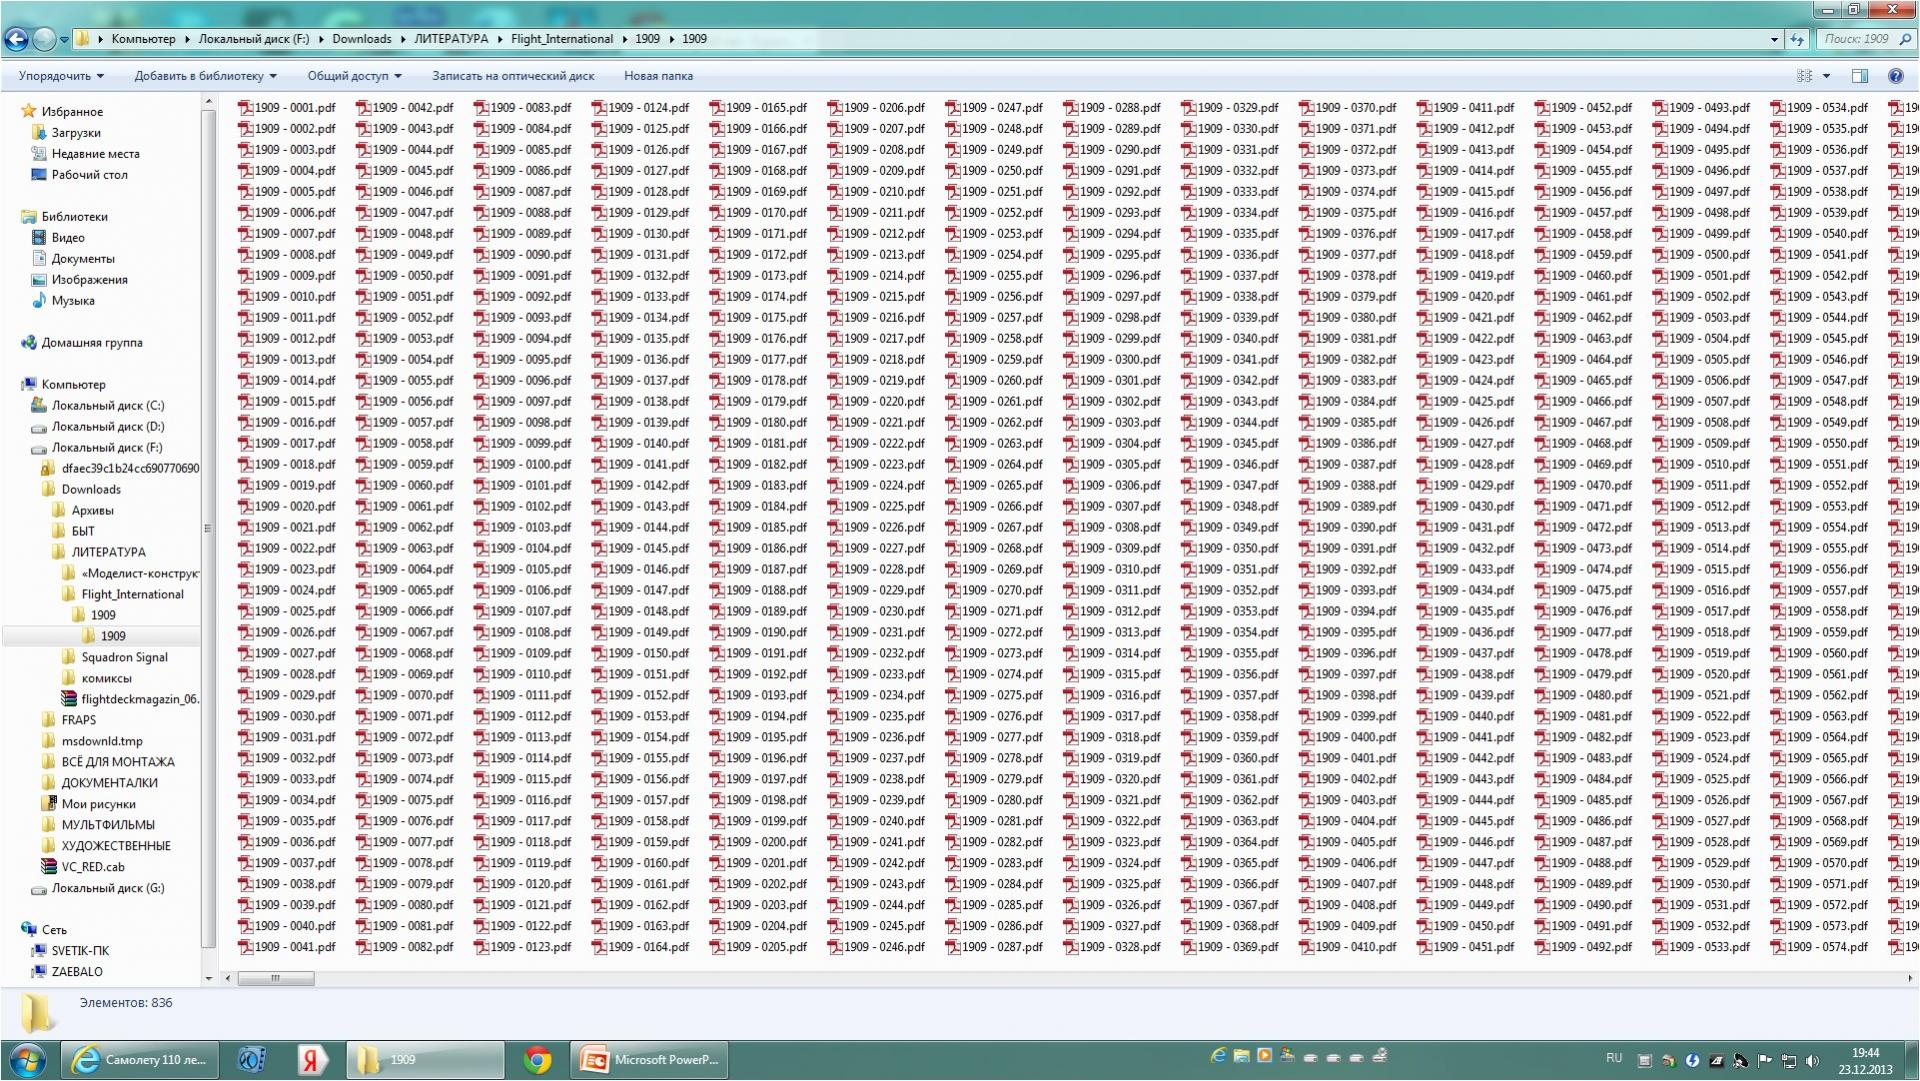Click Записать на оптический диск
This screenshot has height=1081, width=1920.
512,76
